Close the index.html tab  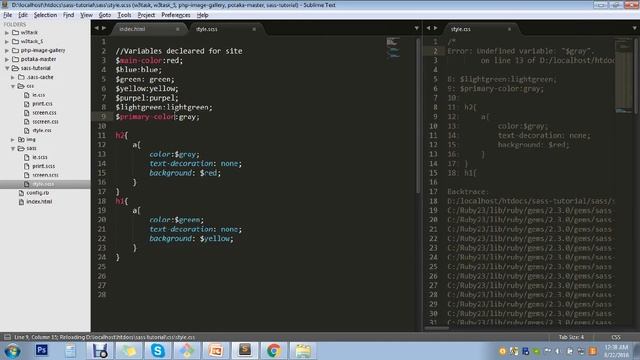click(178, 29)
